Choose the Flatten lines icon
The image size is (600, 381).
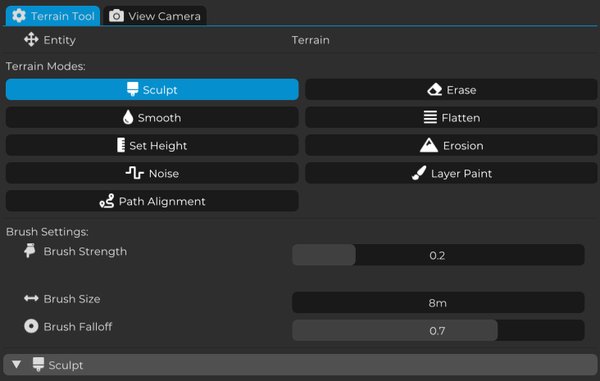click(430, 117)
